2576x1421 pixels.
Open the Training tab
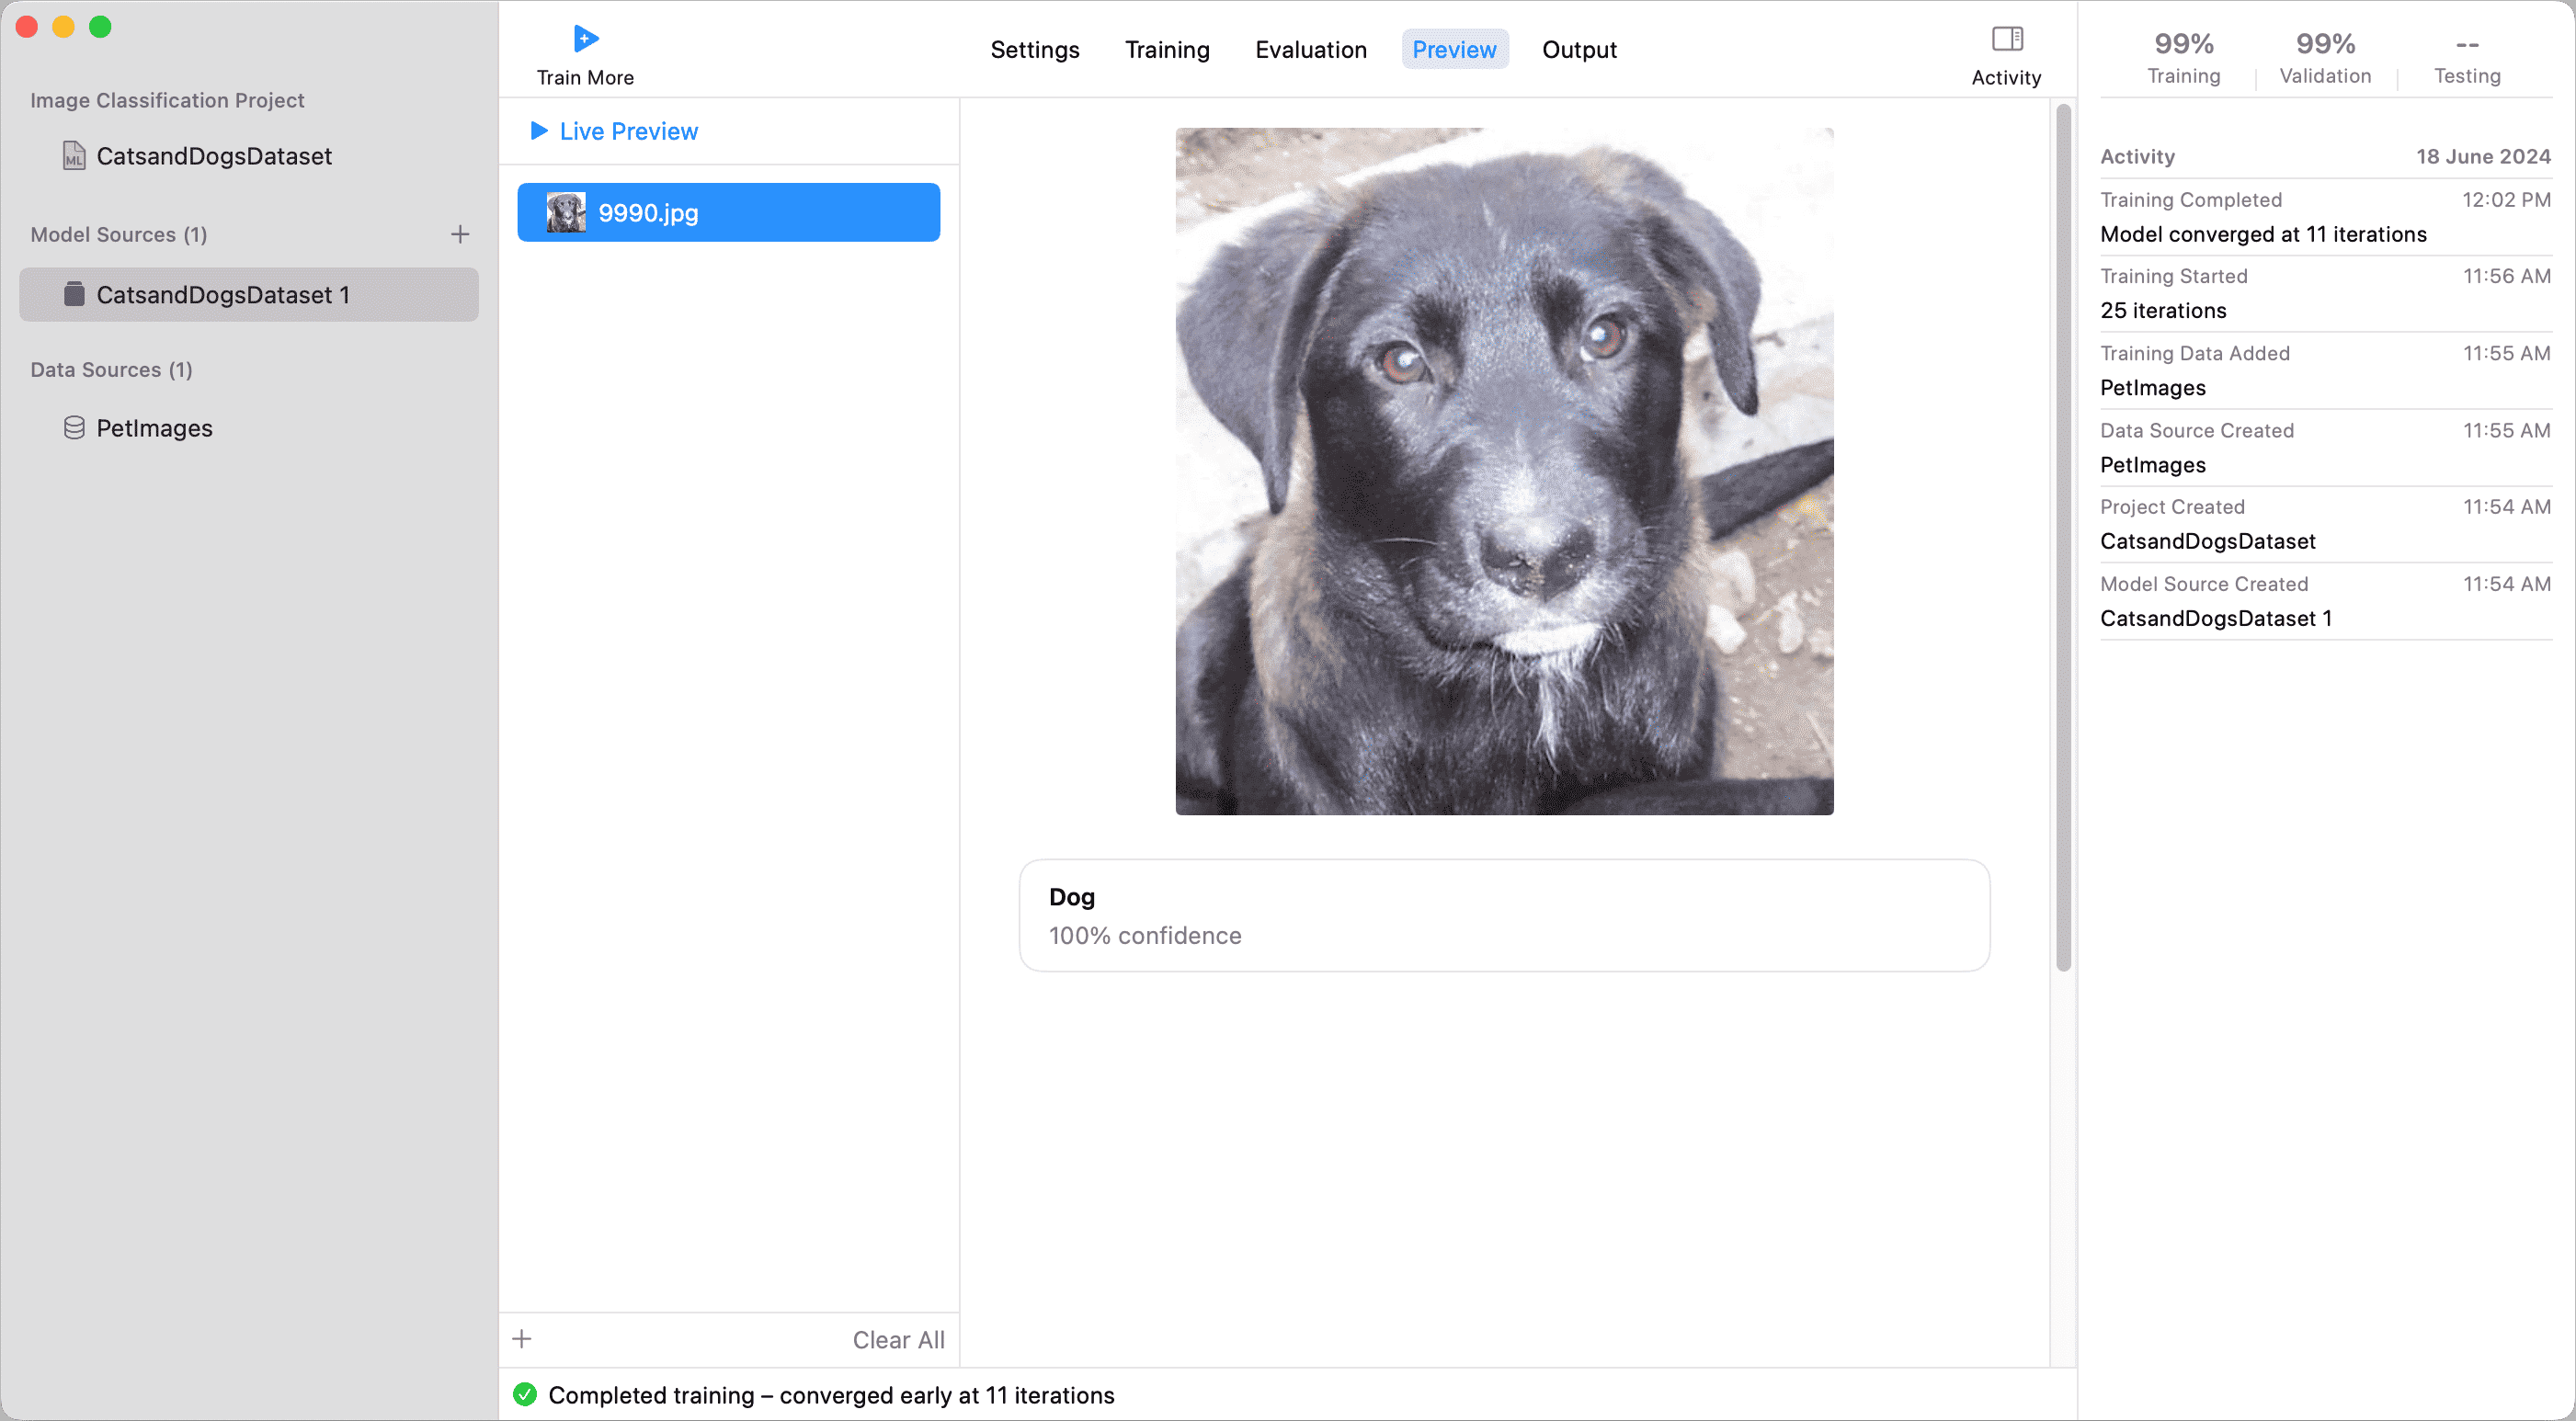click(1166, 50)
